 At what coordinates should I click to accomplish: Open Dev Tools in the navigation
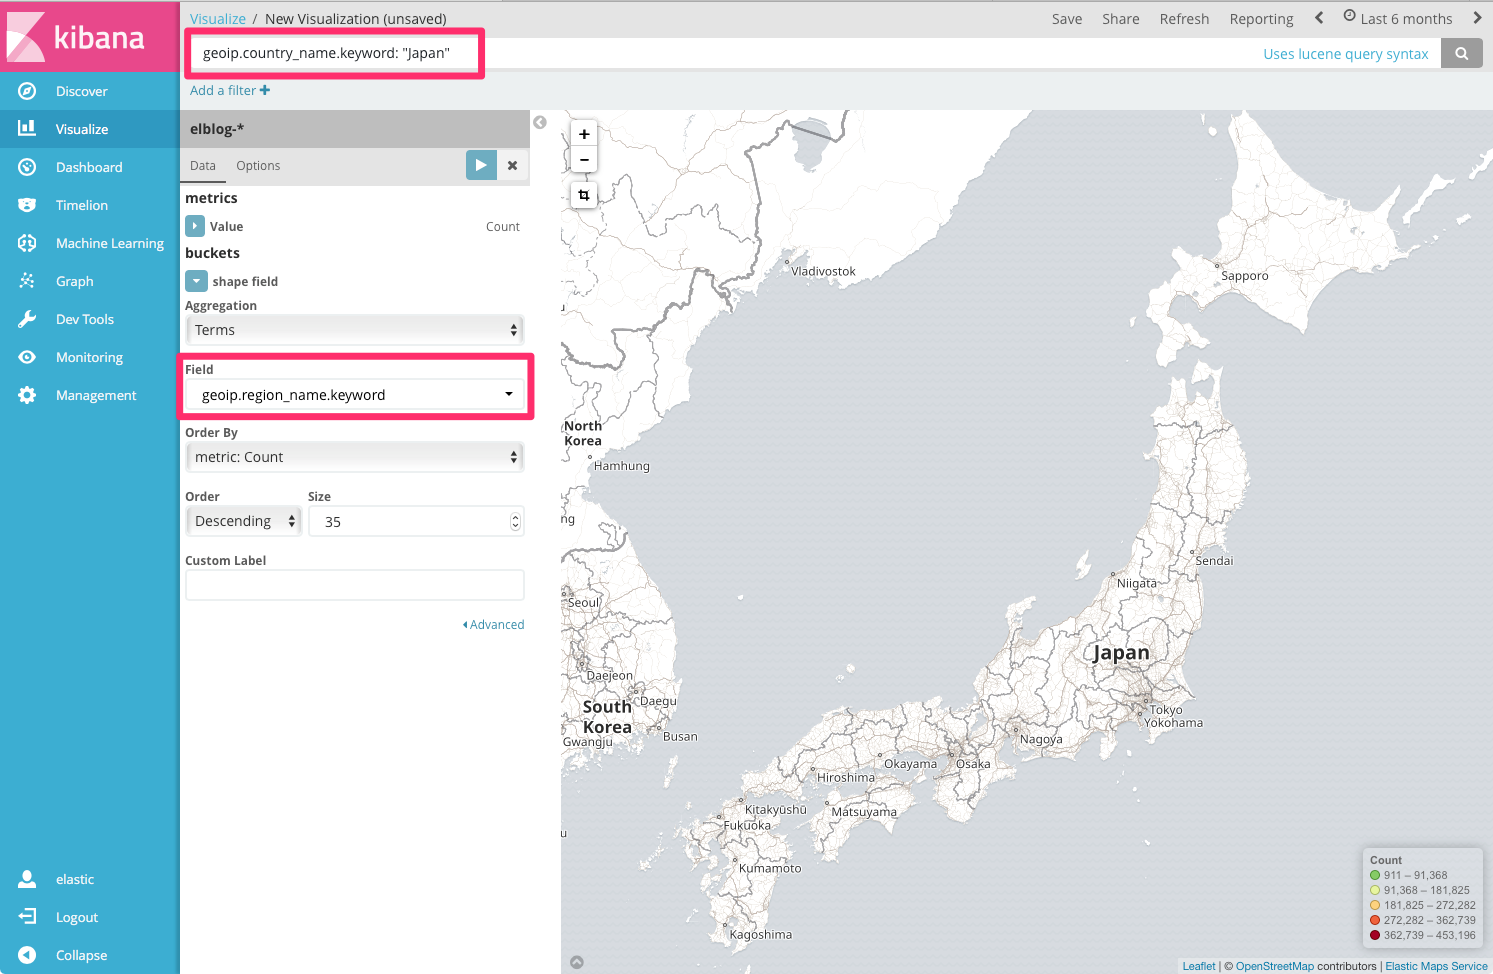[86, 318]
